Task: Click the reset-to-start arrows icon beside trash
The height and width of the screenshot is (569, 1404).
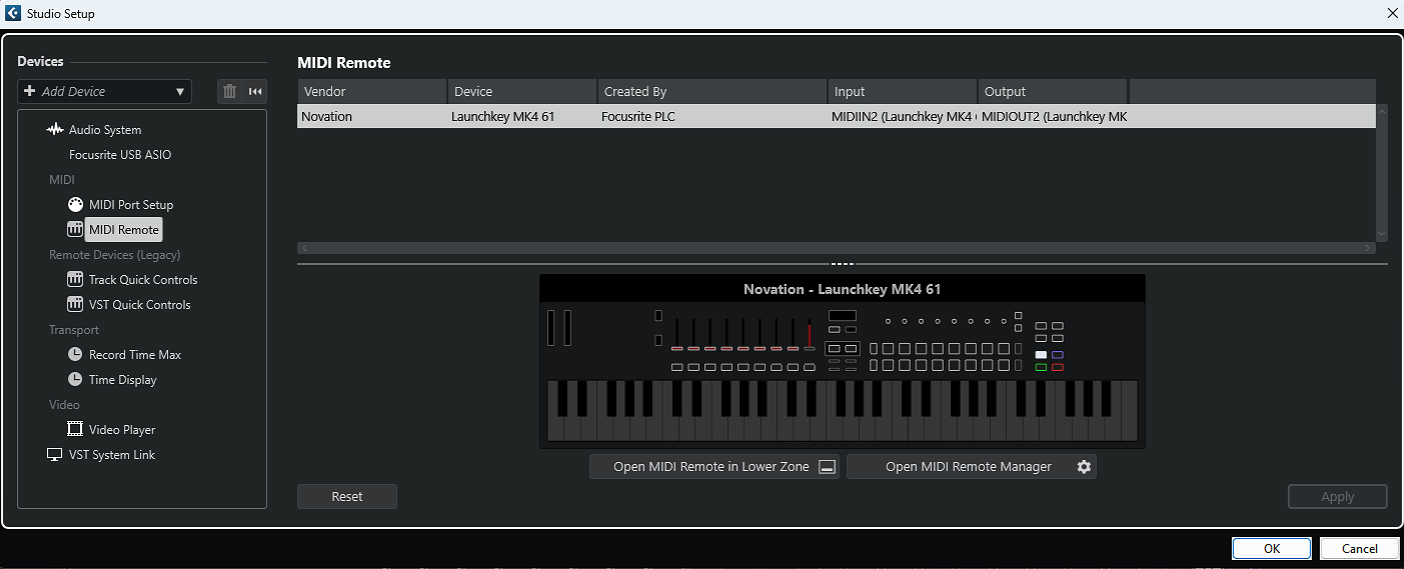Action: point(255,91)
